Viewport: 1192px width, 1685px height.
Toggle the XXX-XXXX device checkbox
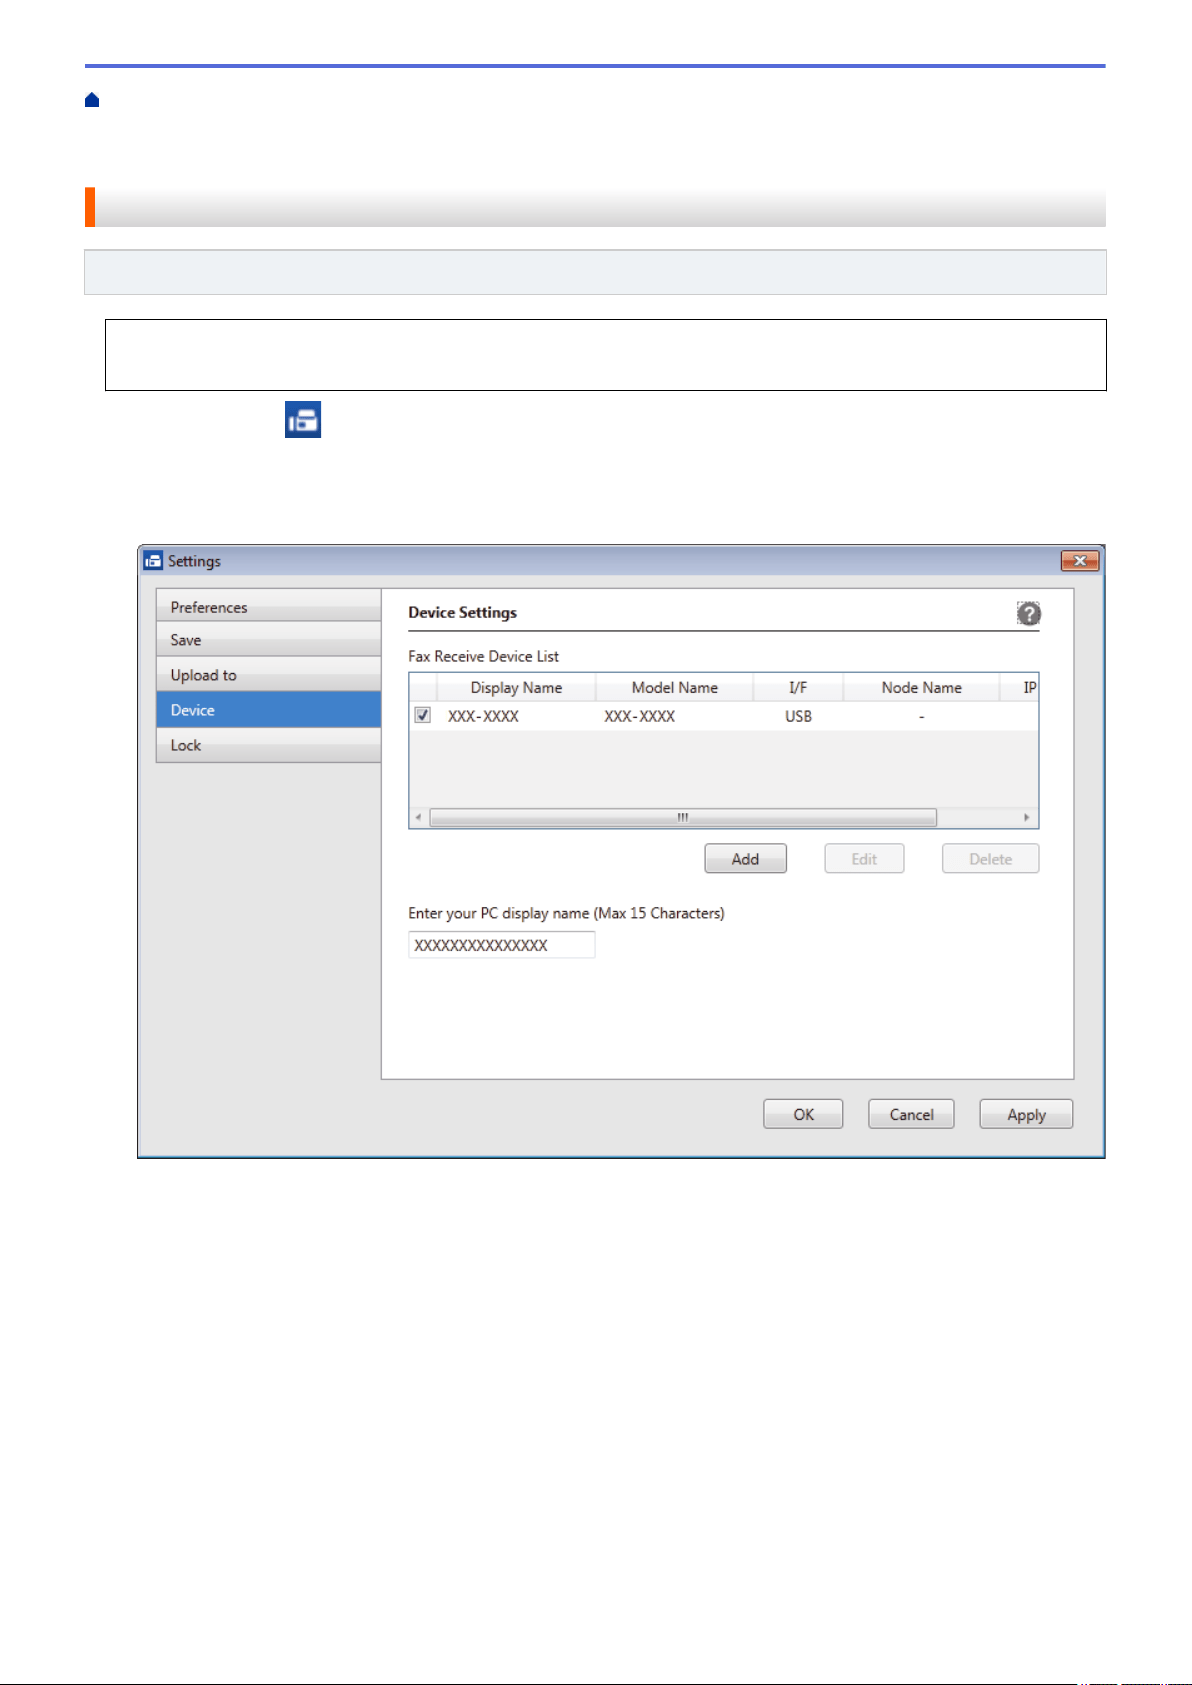[x=423, y=715]
